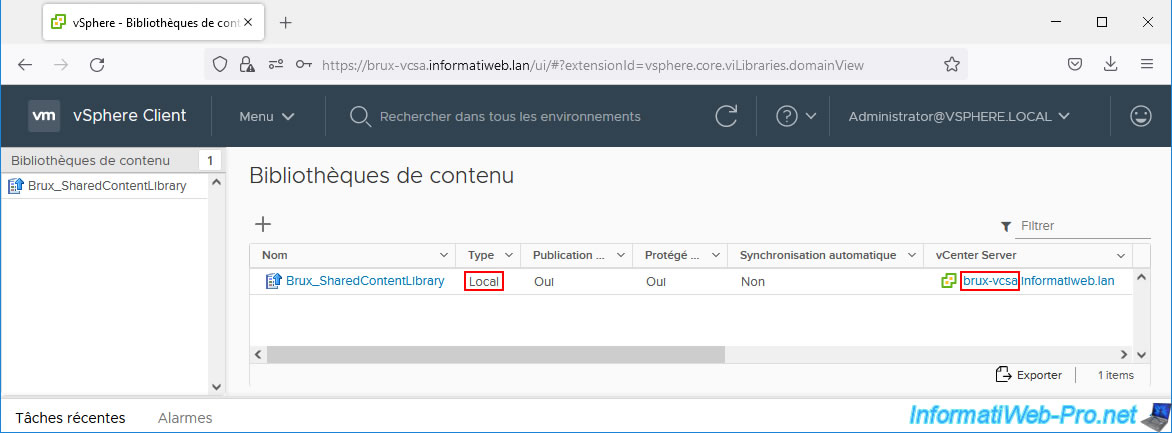This screenshot has width=1172, height=433.
Task: Open the Type column dropdown arrow
Action: pyautogui.click(x=509, y=256)
